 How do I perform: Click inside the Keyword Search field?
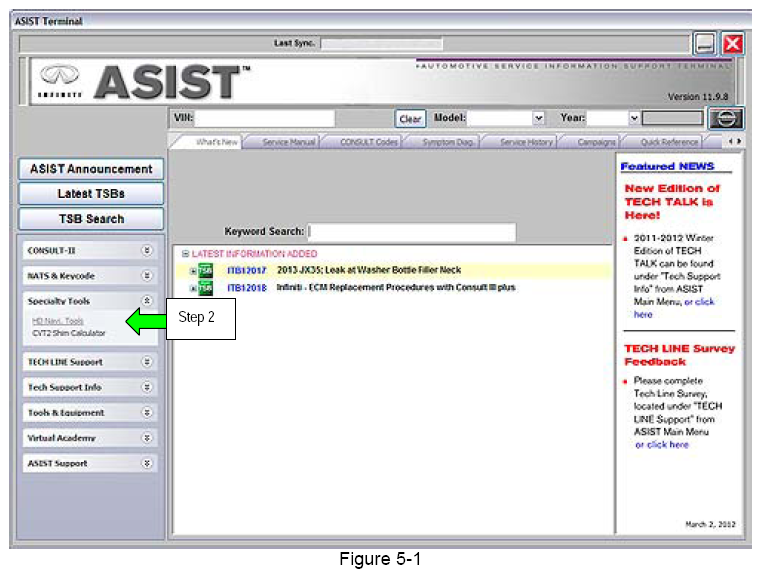coord(412,232)
